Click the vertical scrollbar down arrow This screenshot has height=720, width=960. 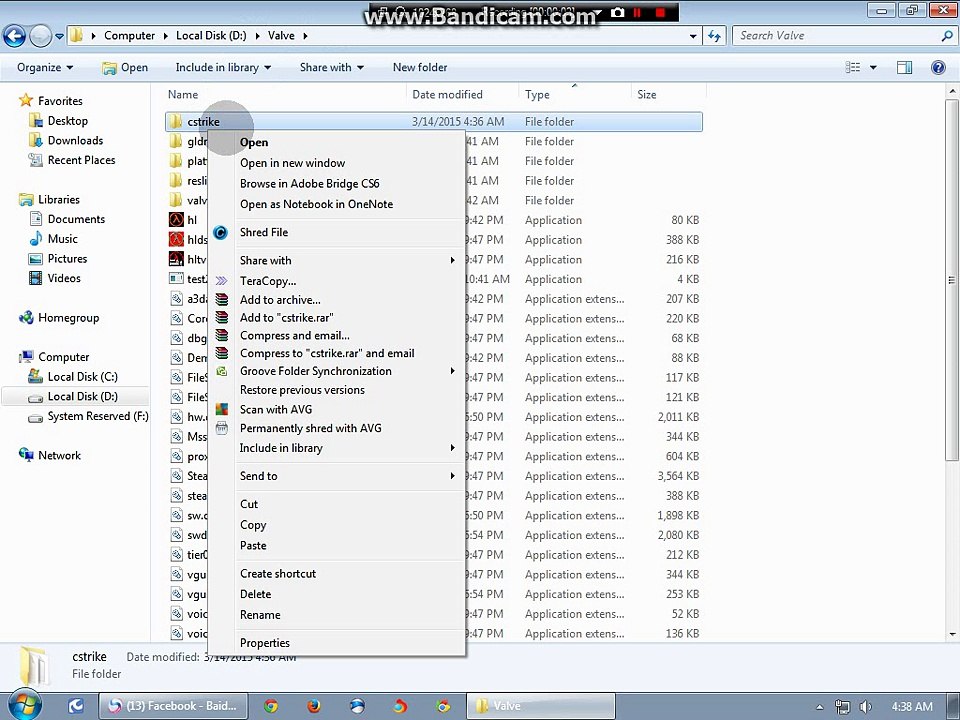(x=952, y=634)
